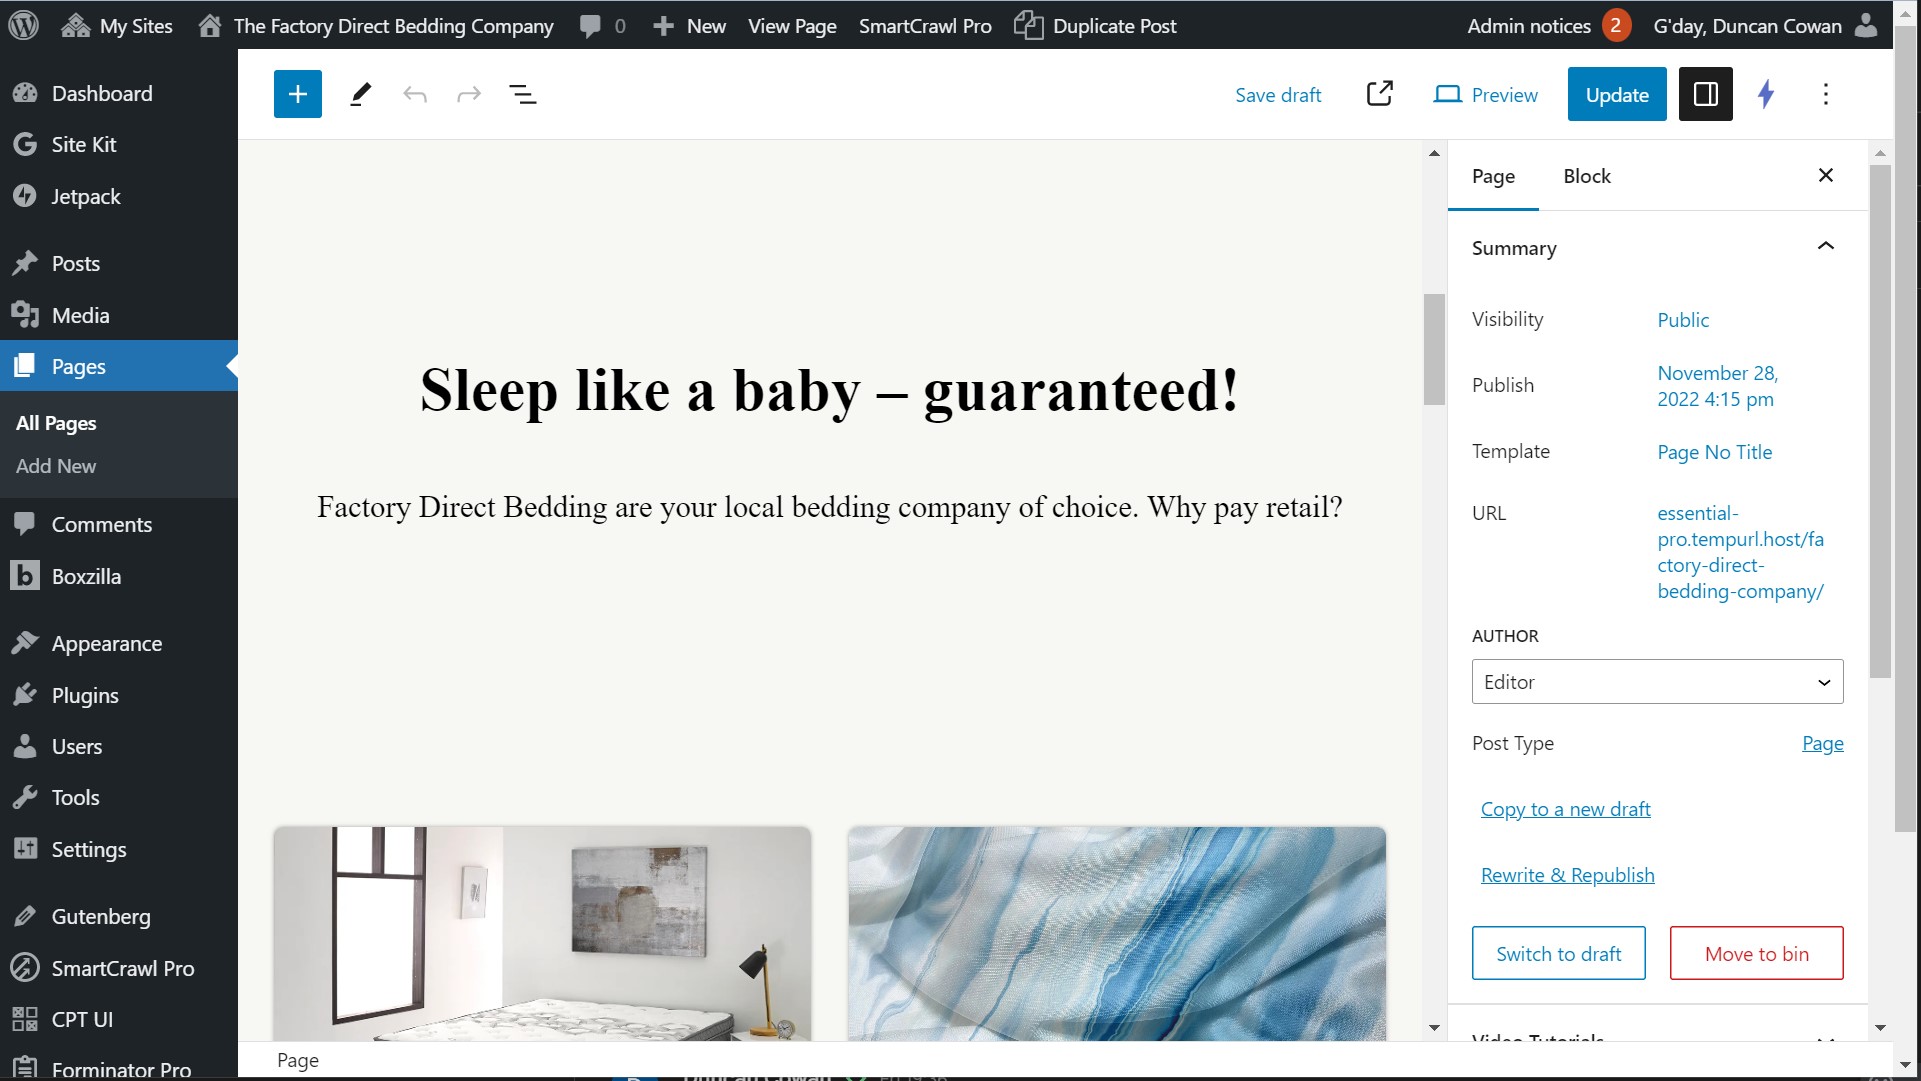The width and height of the screenshot is (1921, 1081).
Task: Open the Preview dropdown
Action: pos(1486,94)
